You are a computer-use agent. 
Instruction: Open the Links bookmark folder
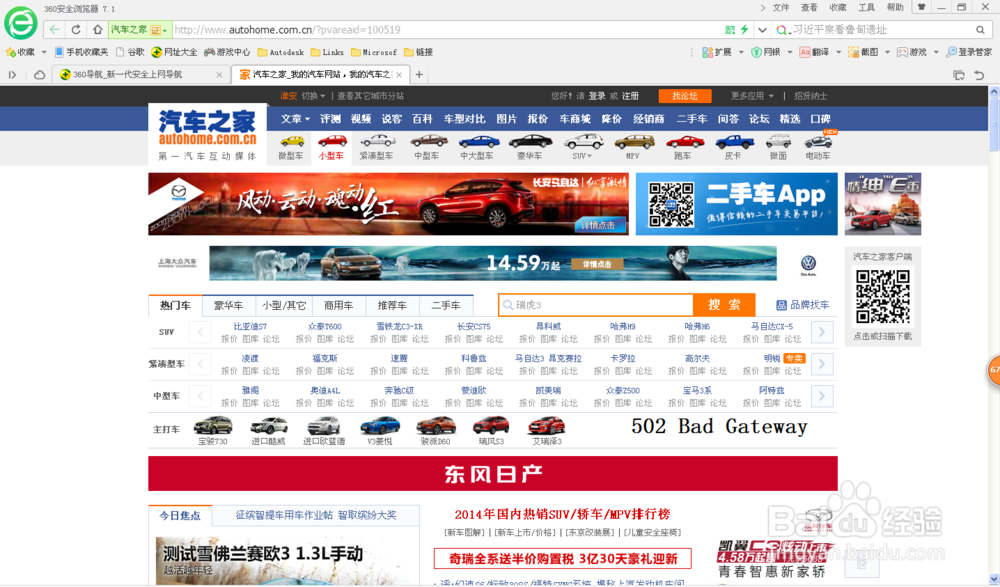[327, 52]
